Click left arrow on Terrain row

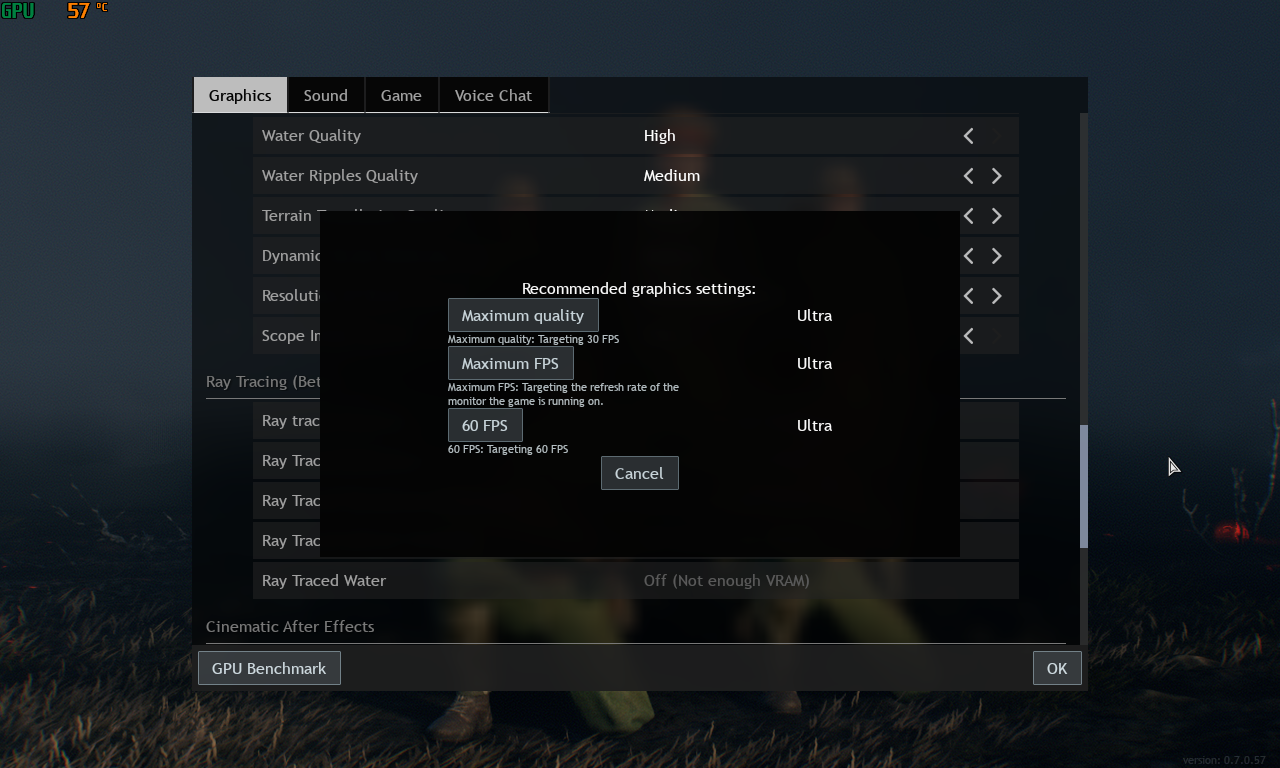pos(968,215)
